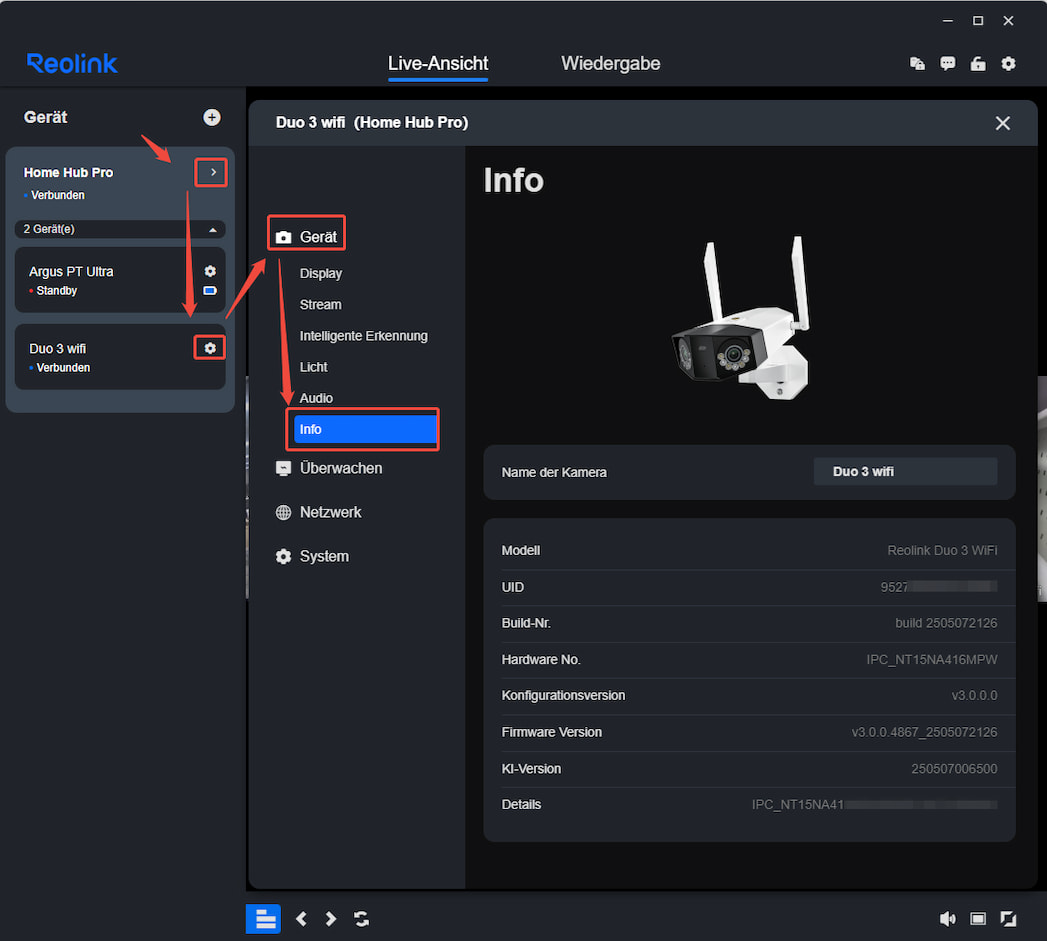The image size is (1047, 941).
Task: Click the lock icon in header
Action: click(x=978, y=63)
